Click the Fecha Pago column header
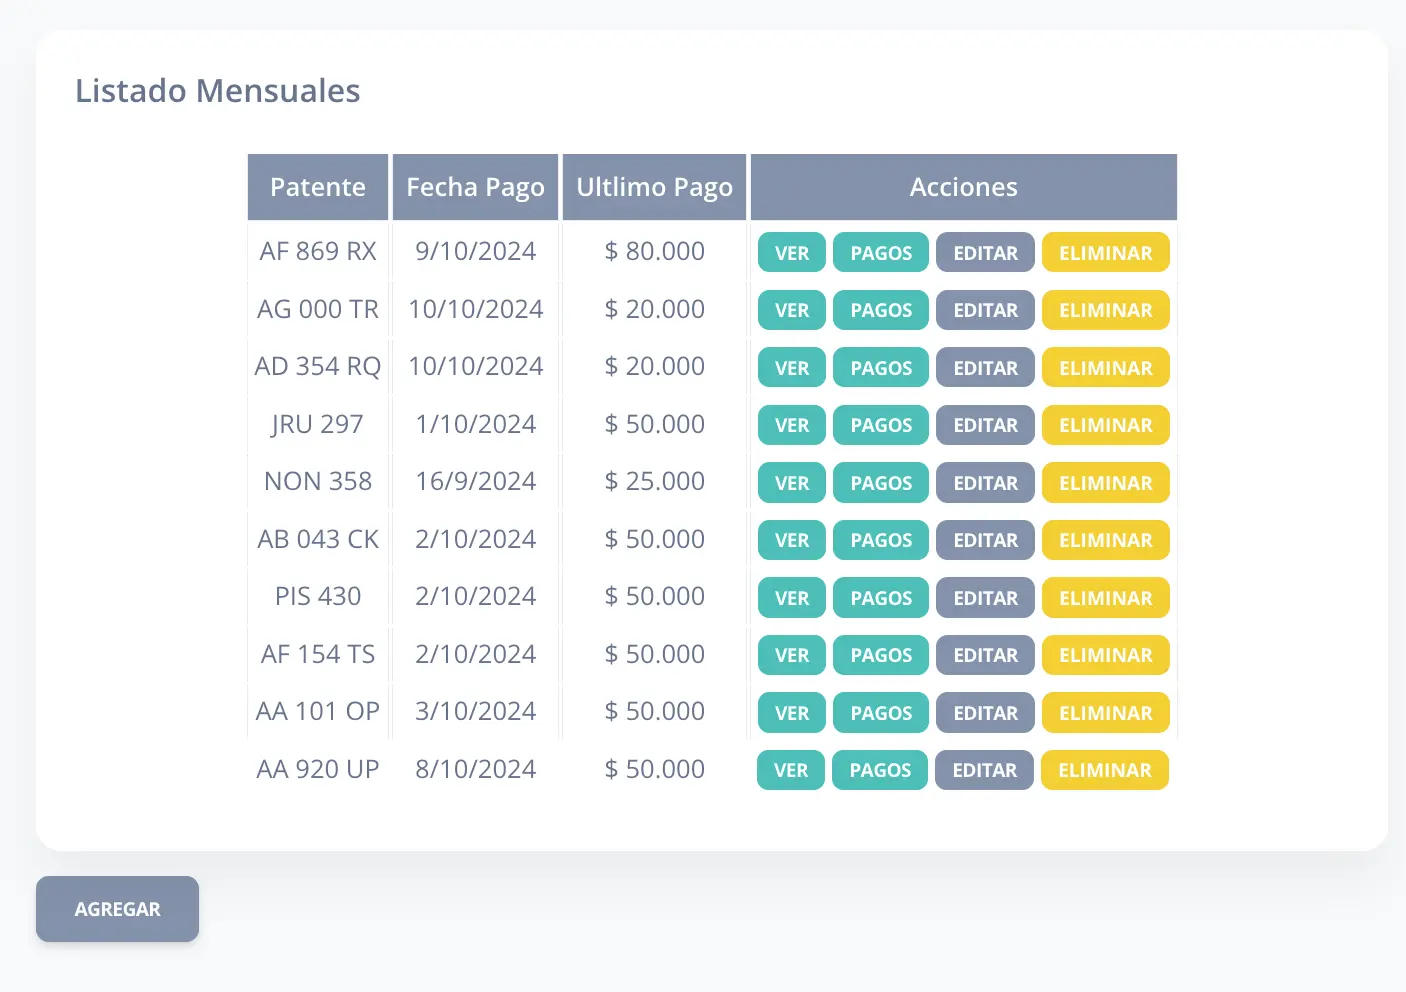The image size is (1406, 992). pyautogui.click(x=475, y=187)
